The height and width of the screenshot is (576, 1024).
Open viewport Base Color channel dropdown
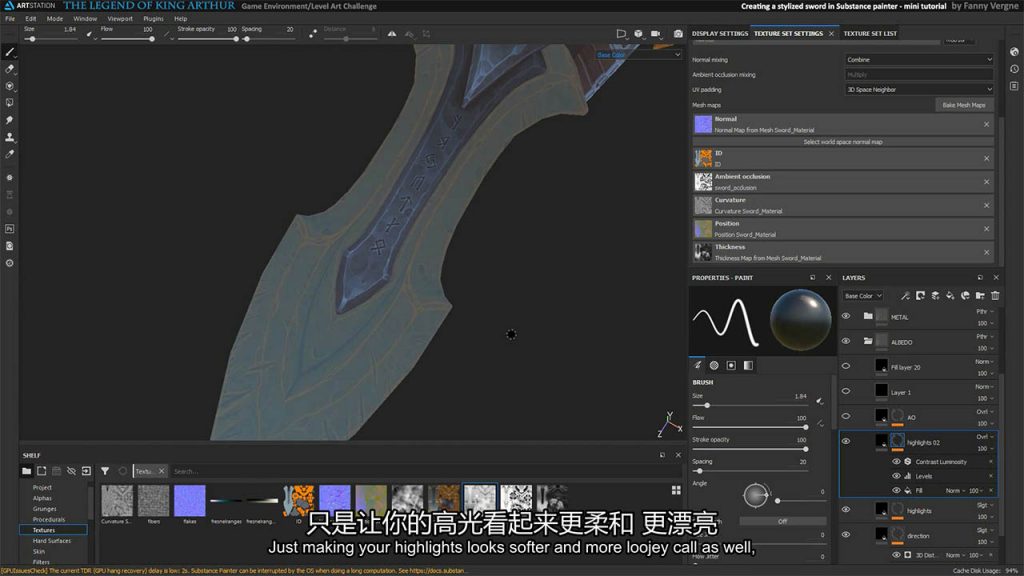638,55
